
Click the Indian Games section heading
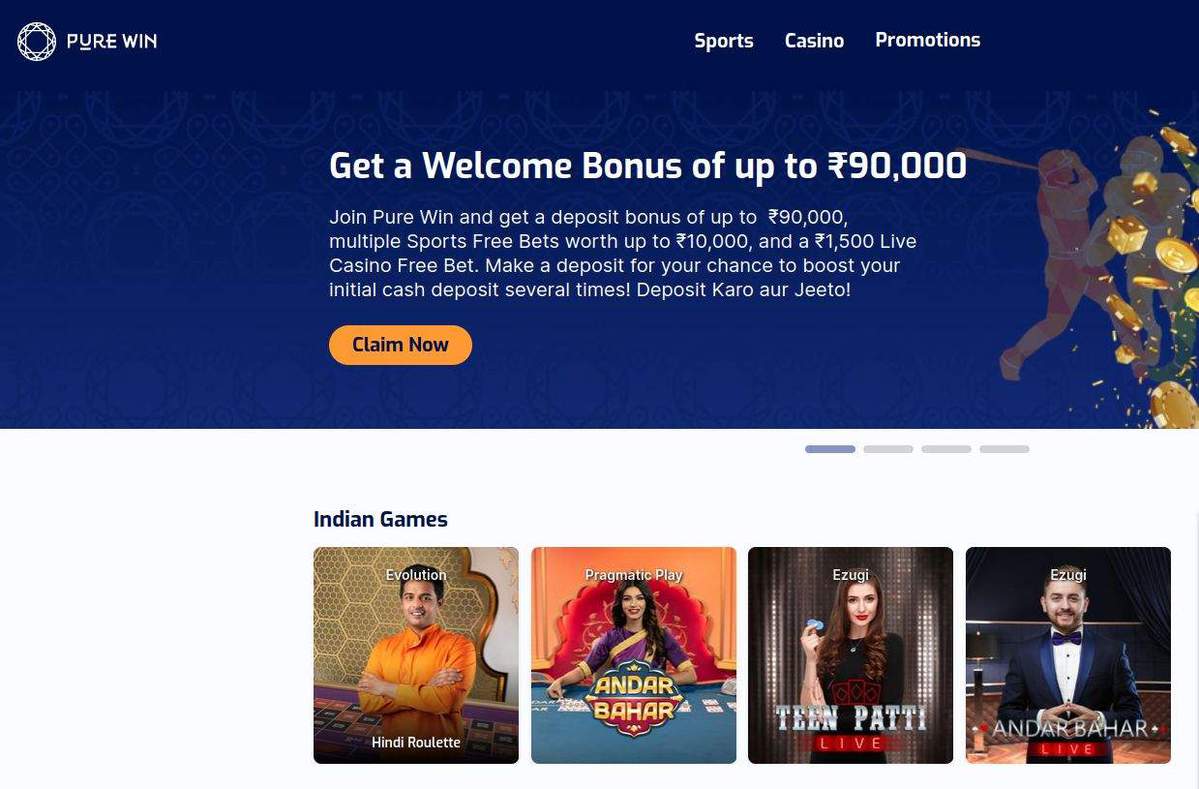(380, 519)
